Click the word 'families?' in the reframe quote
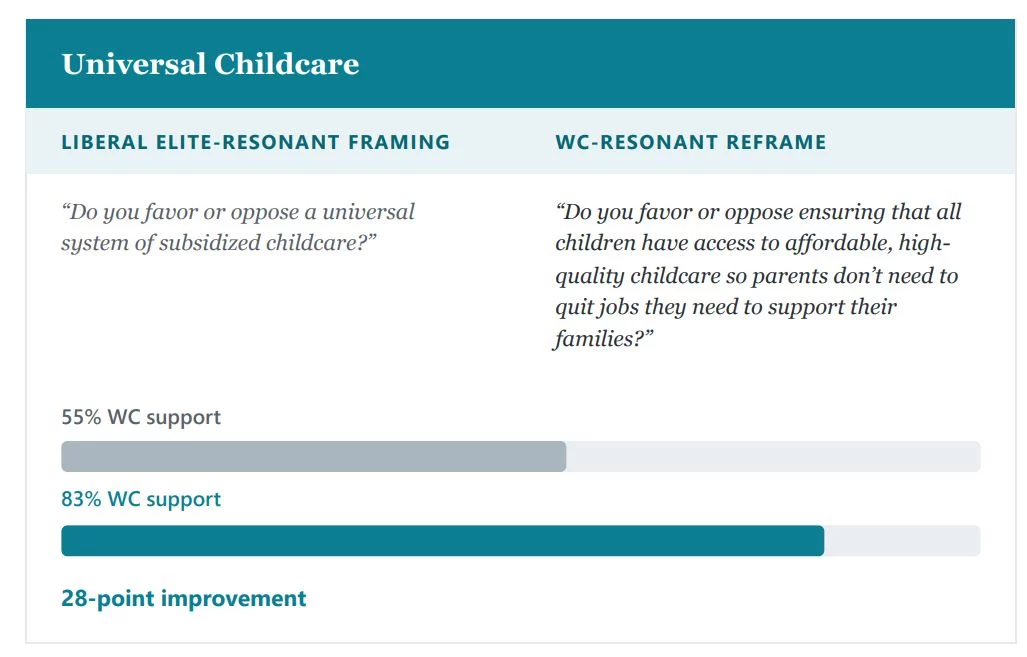1027x657 pixels. tap(604, 339)
